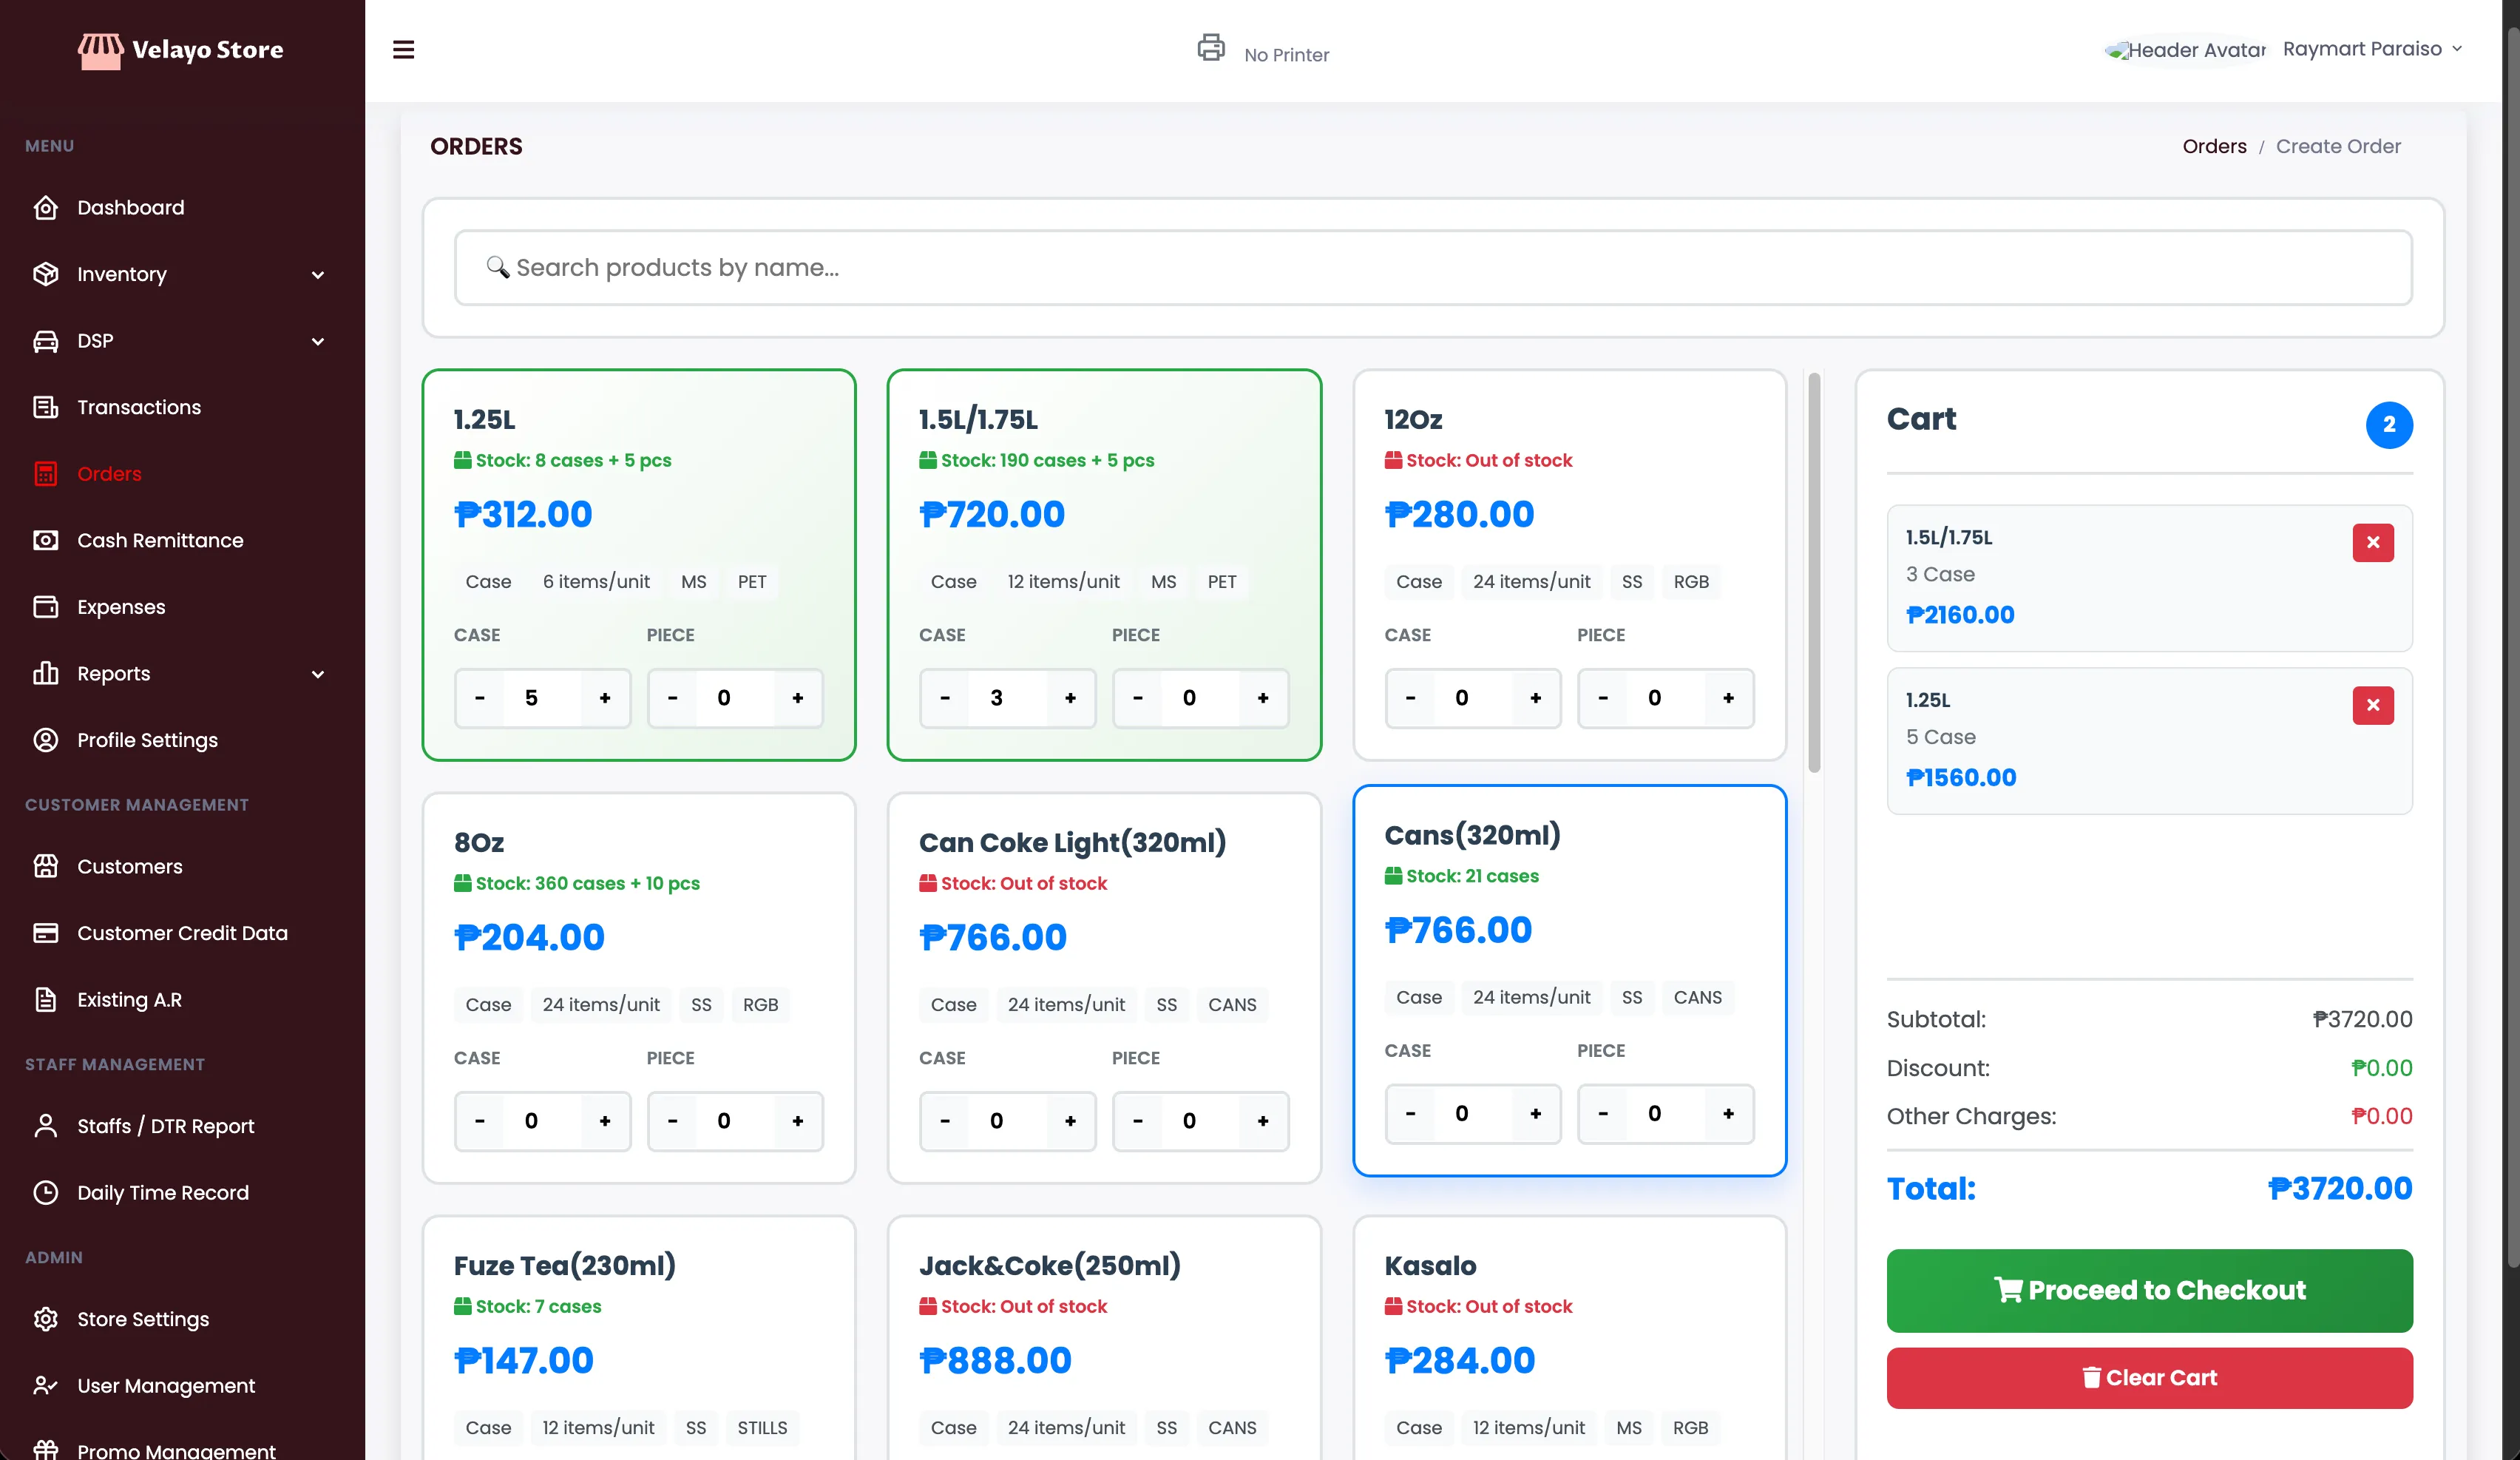Image resolution: width=2520 pixels, height=1460 pixels.
Task: Click the Reports bar chart icon
Action: pos(46,673)
